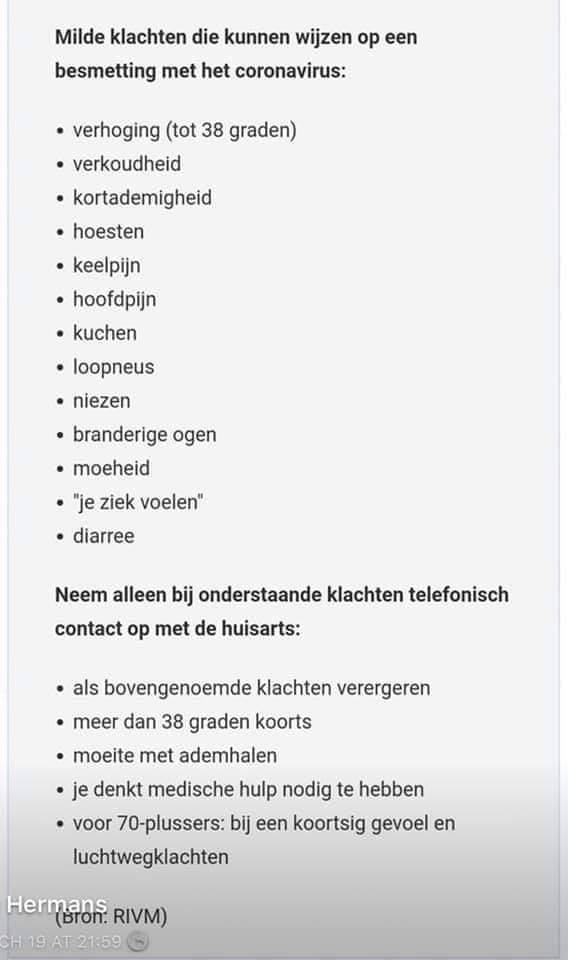Select the 'diarree' list item
Viewport: 568px width, 960px height.
click(x=103, y=536)
